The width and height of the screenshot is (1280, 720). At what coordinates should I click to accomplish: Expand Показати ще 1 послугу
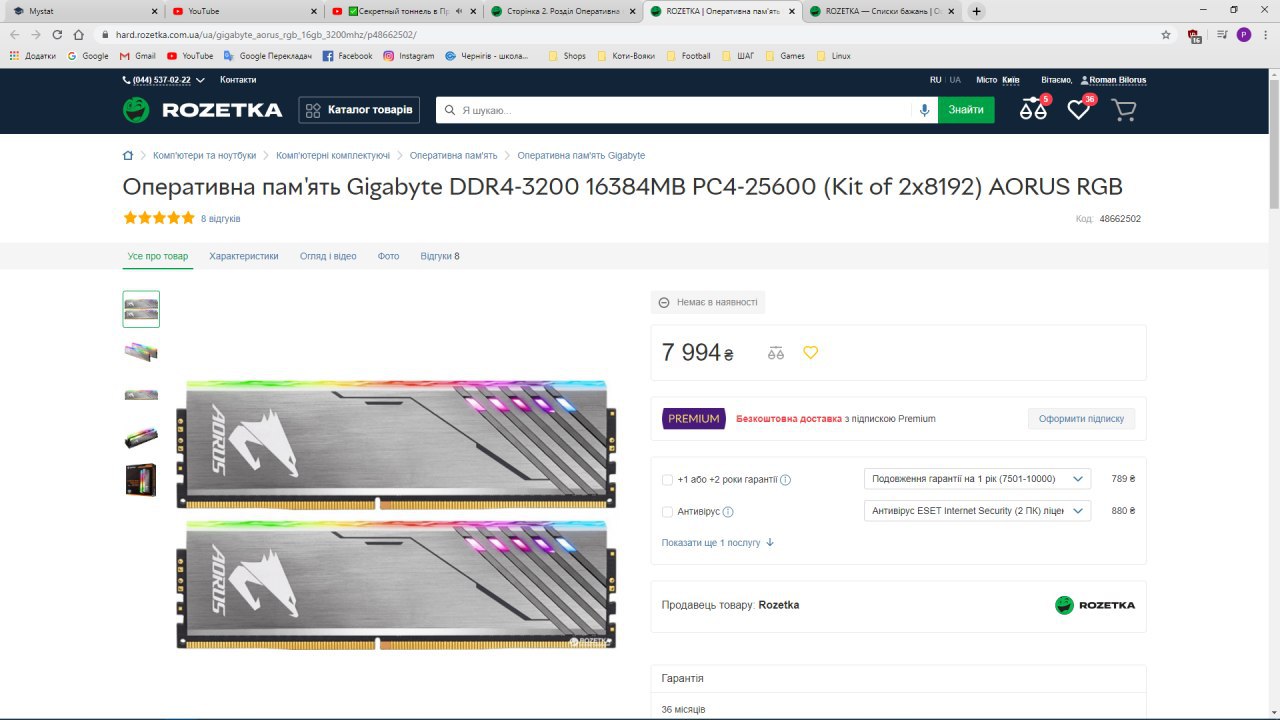(718, 543)
